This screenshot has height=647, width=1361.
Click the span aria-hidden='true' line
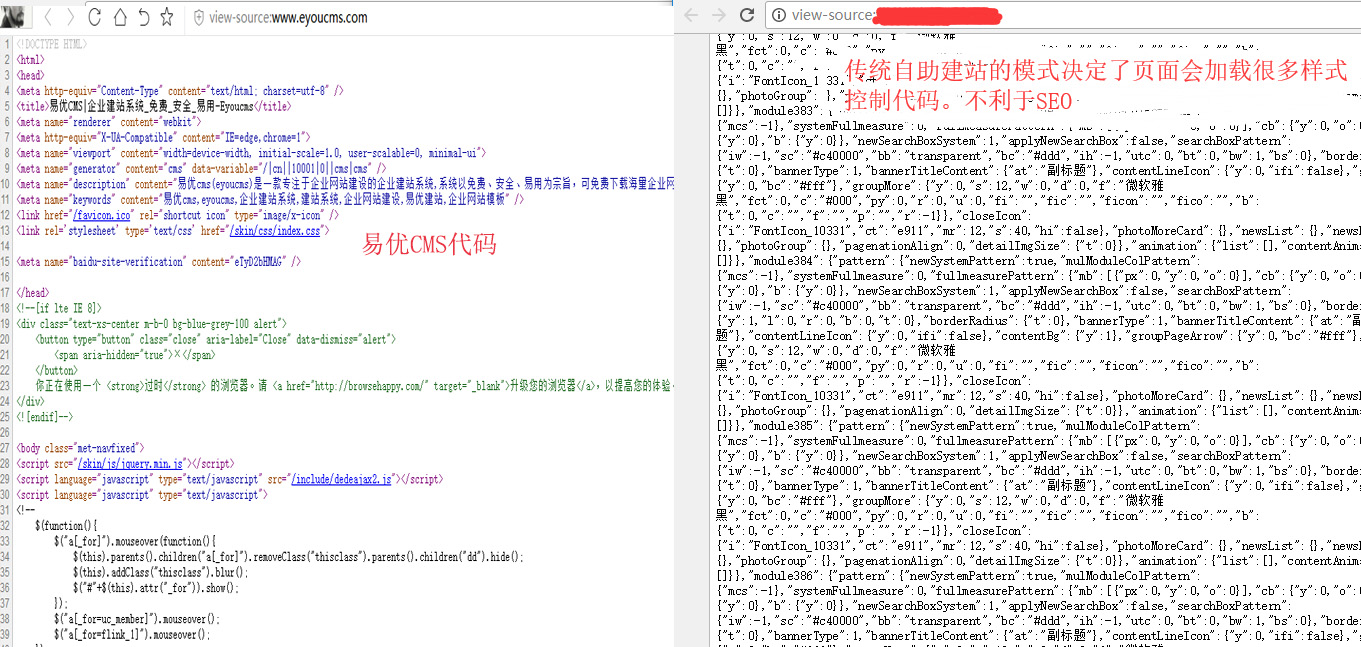tap(135, 355)
